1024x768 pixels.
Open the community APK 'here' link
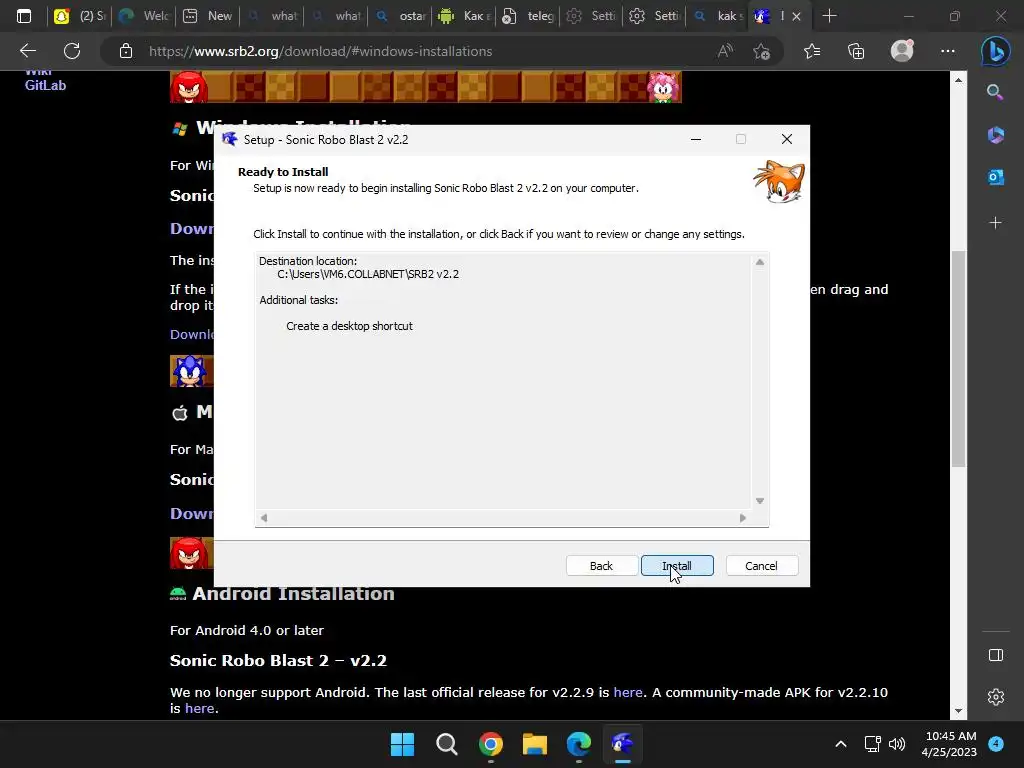coord(199,709)
